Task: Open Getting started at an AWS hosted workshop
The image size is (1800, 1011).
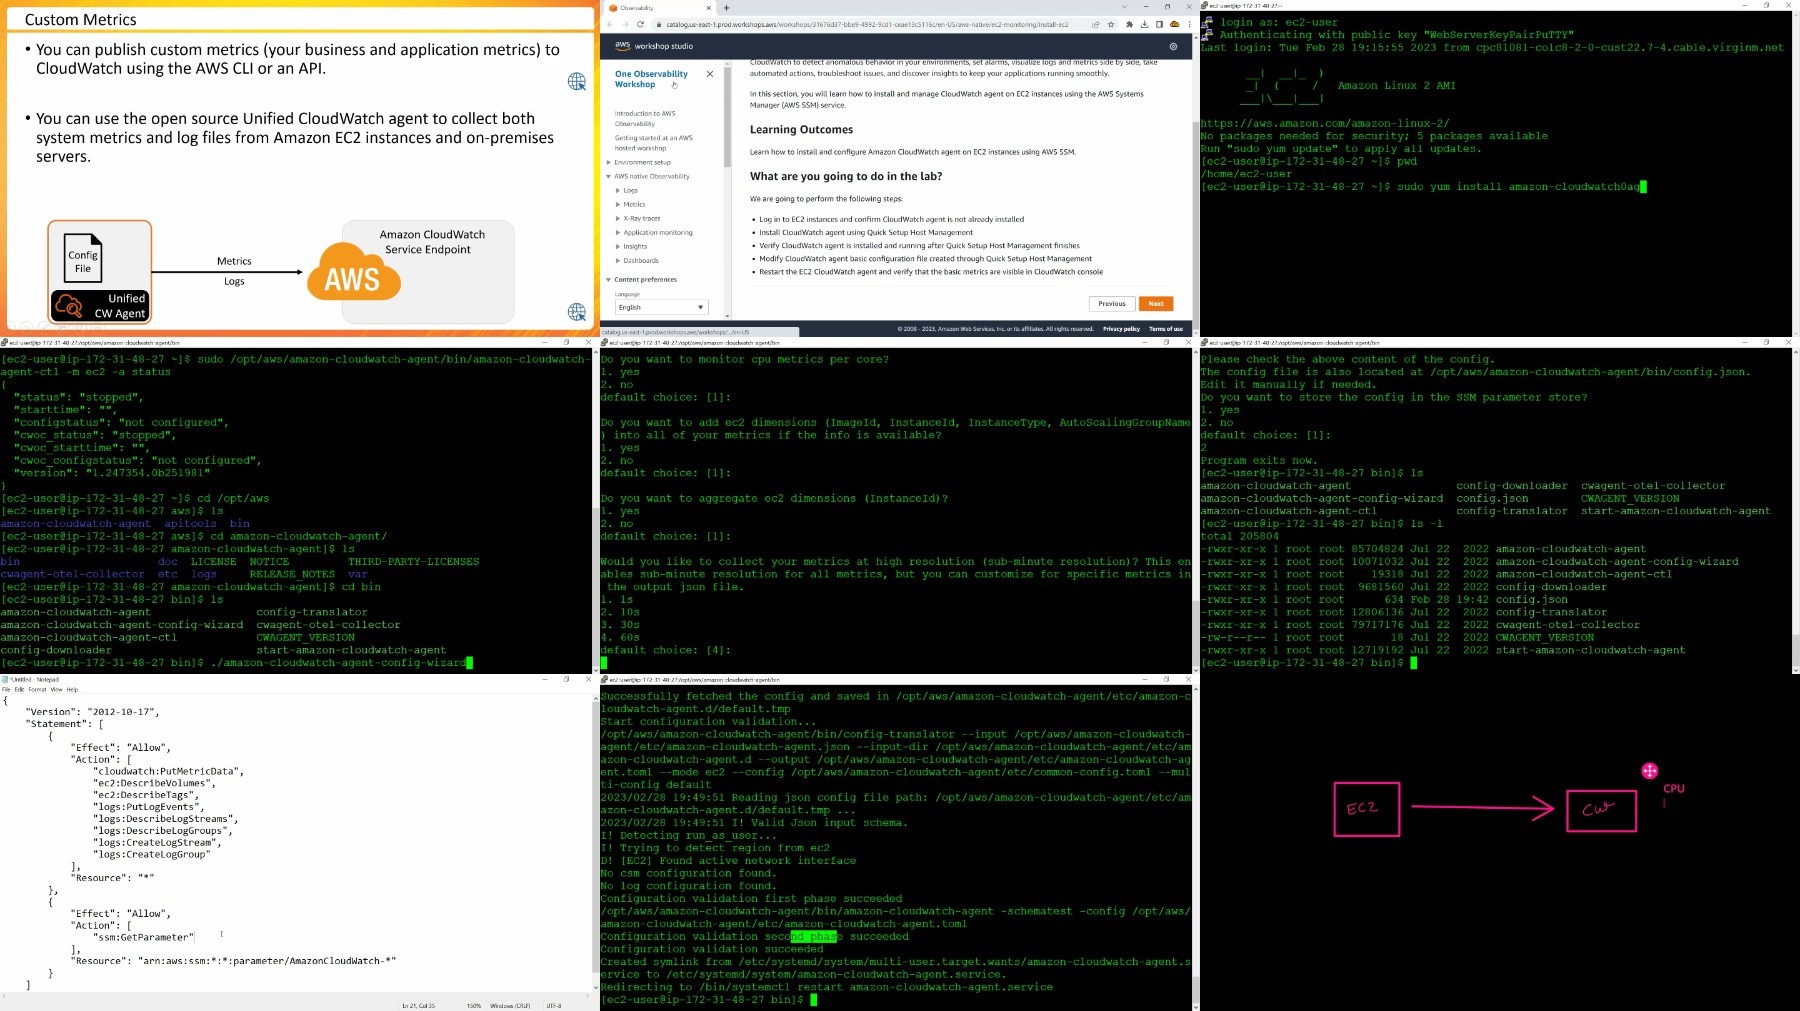Action: tap(653, 142)
